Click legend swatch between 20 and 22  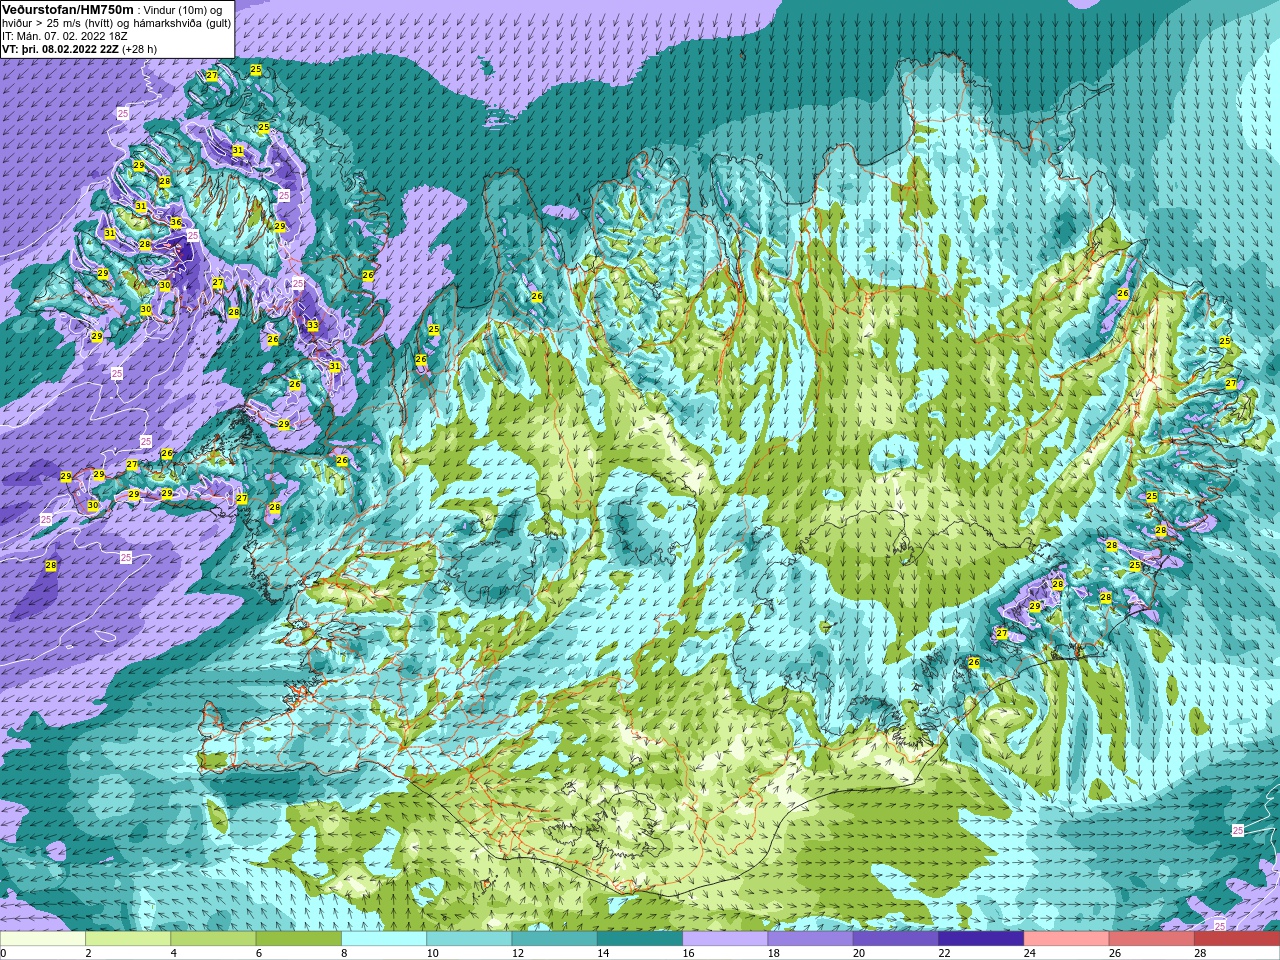(x=896, y=939)
